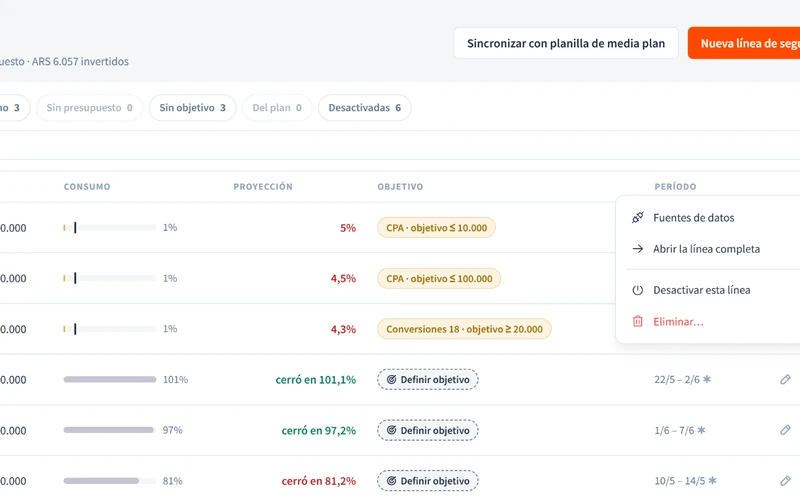Image resolution: width=800 pixels, height=500 pixels.
Task: Click Definir objetivo in the 81,2% row
Action: [428, 481]
